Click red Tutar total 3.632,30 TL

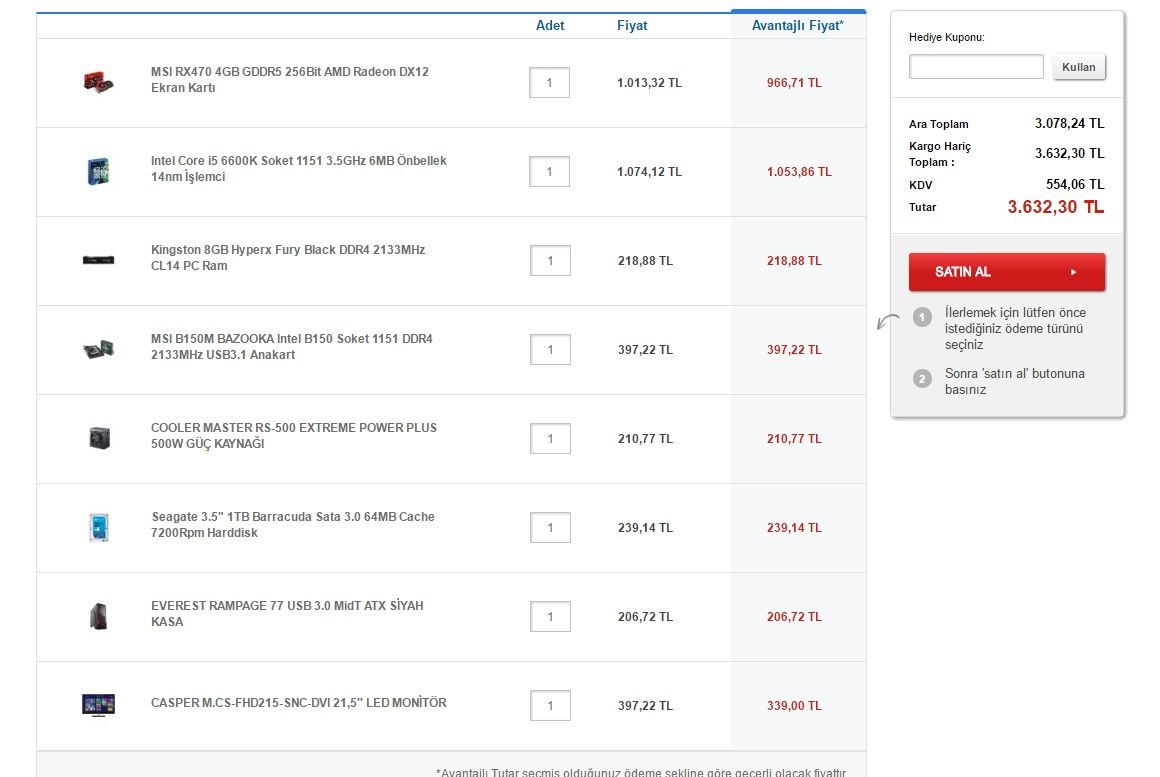coord(1056,207)
